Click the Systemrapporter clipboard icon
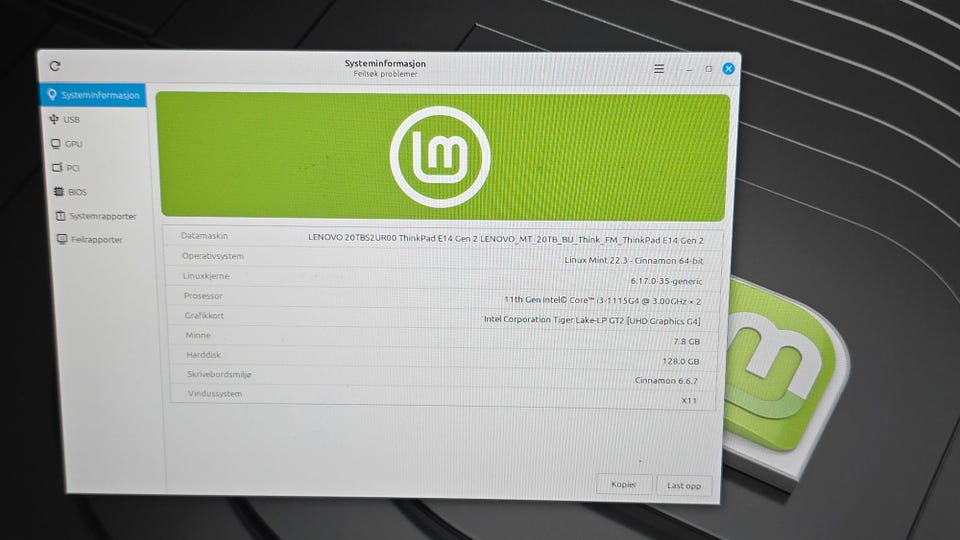 pos(61,216)
